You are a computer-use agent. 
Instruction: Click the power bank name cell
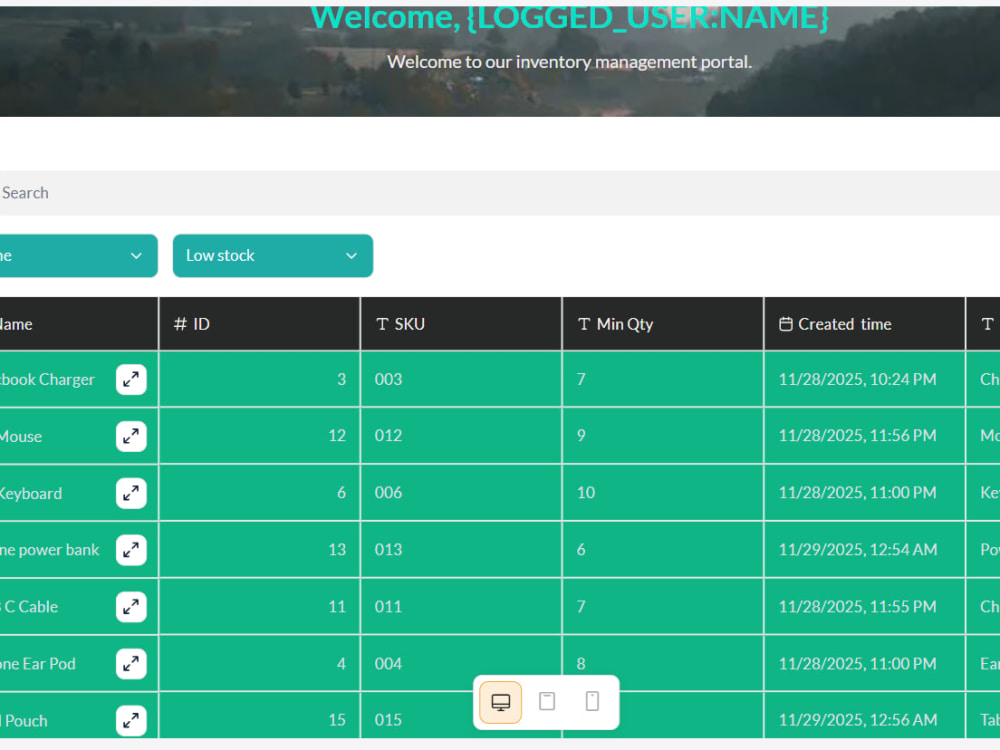[x=78, y=550]
